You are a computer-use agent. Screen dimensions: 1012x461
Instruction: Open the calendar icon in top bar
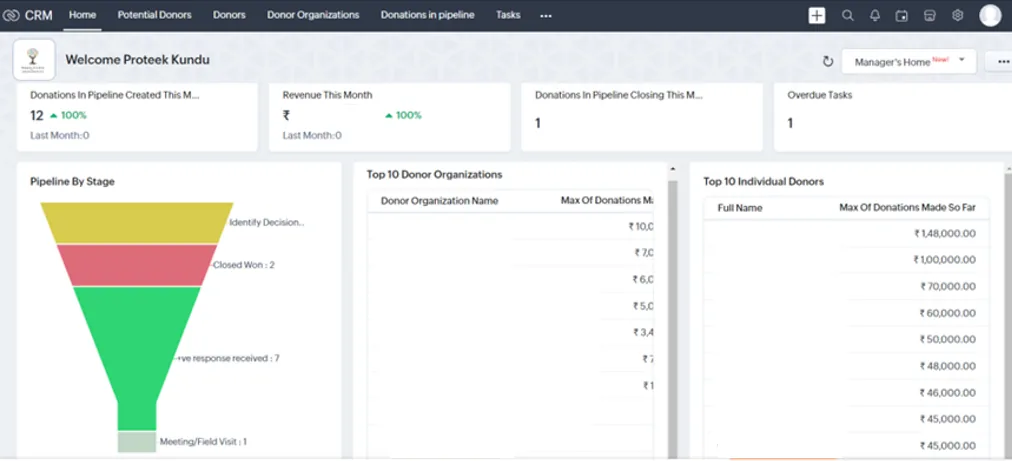tap(902, 15)
